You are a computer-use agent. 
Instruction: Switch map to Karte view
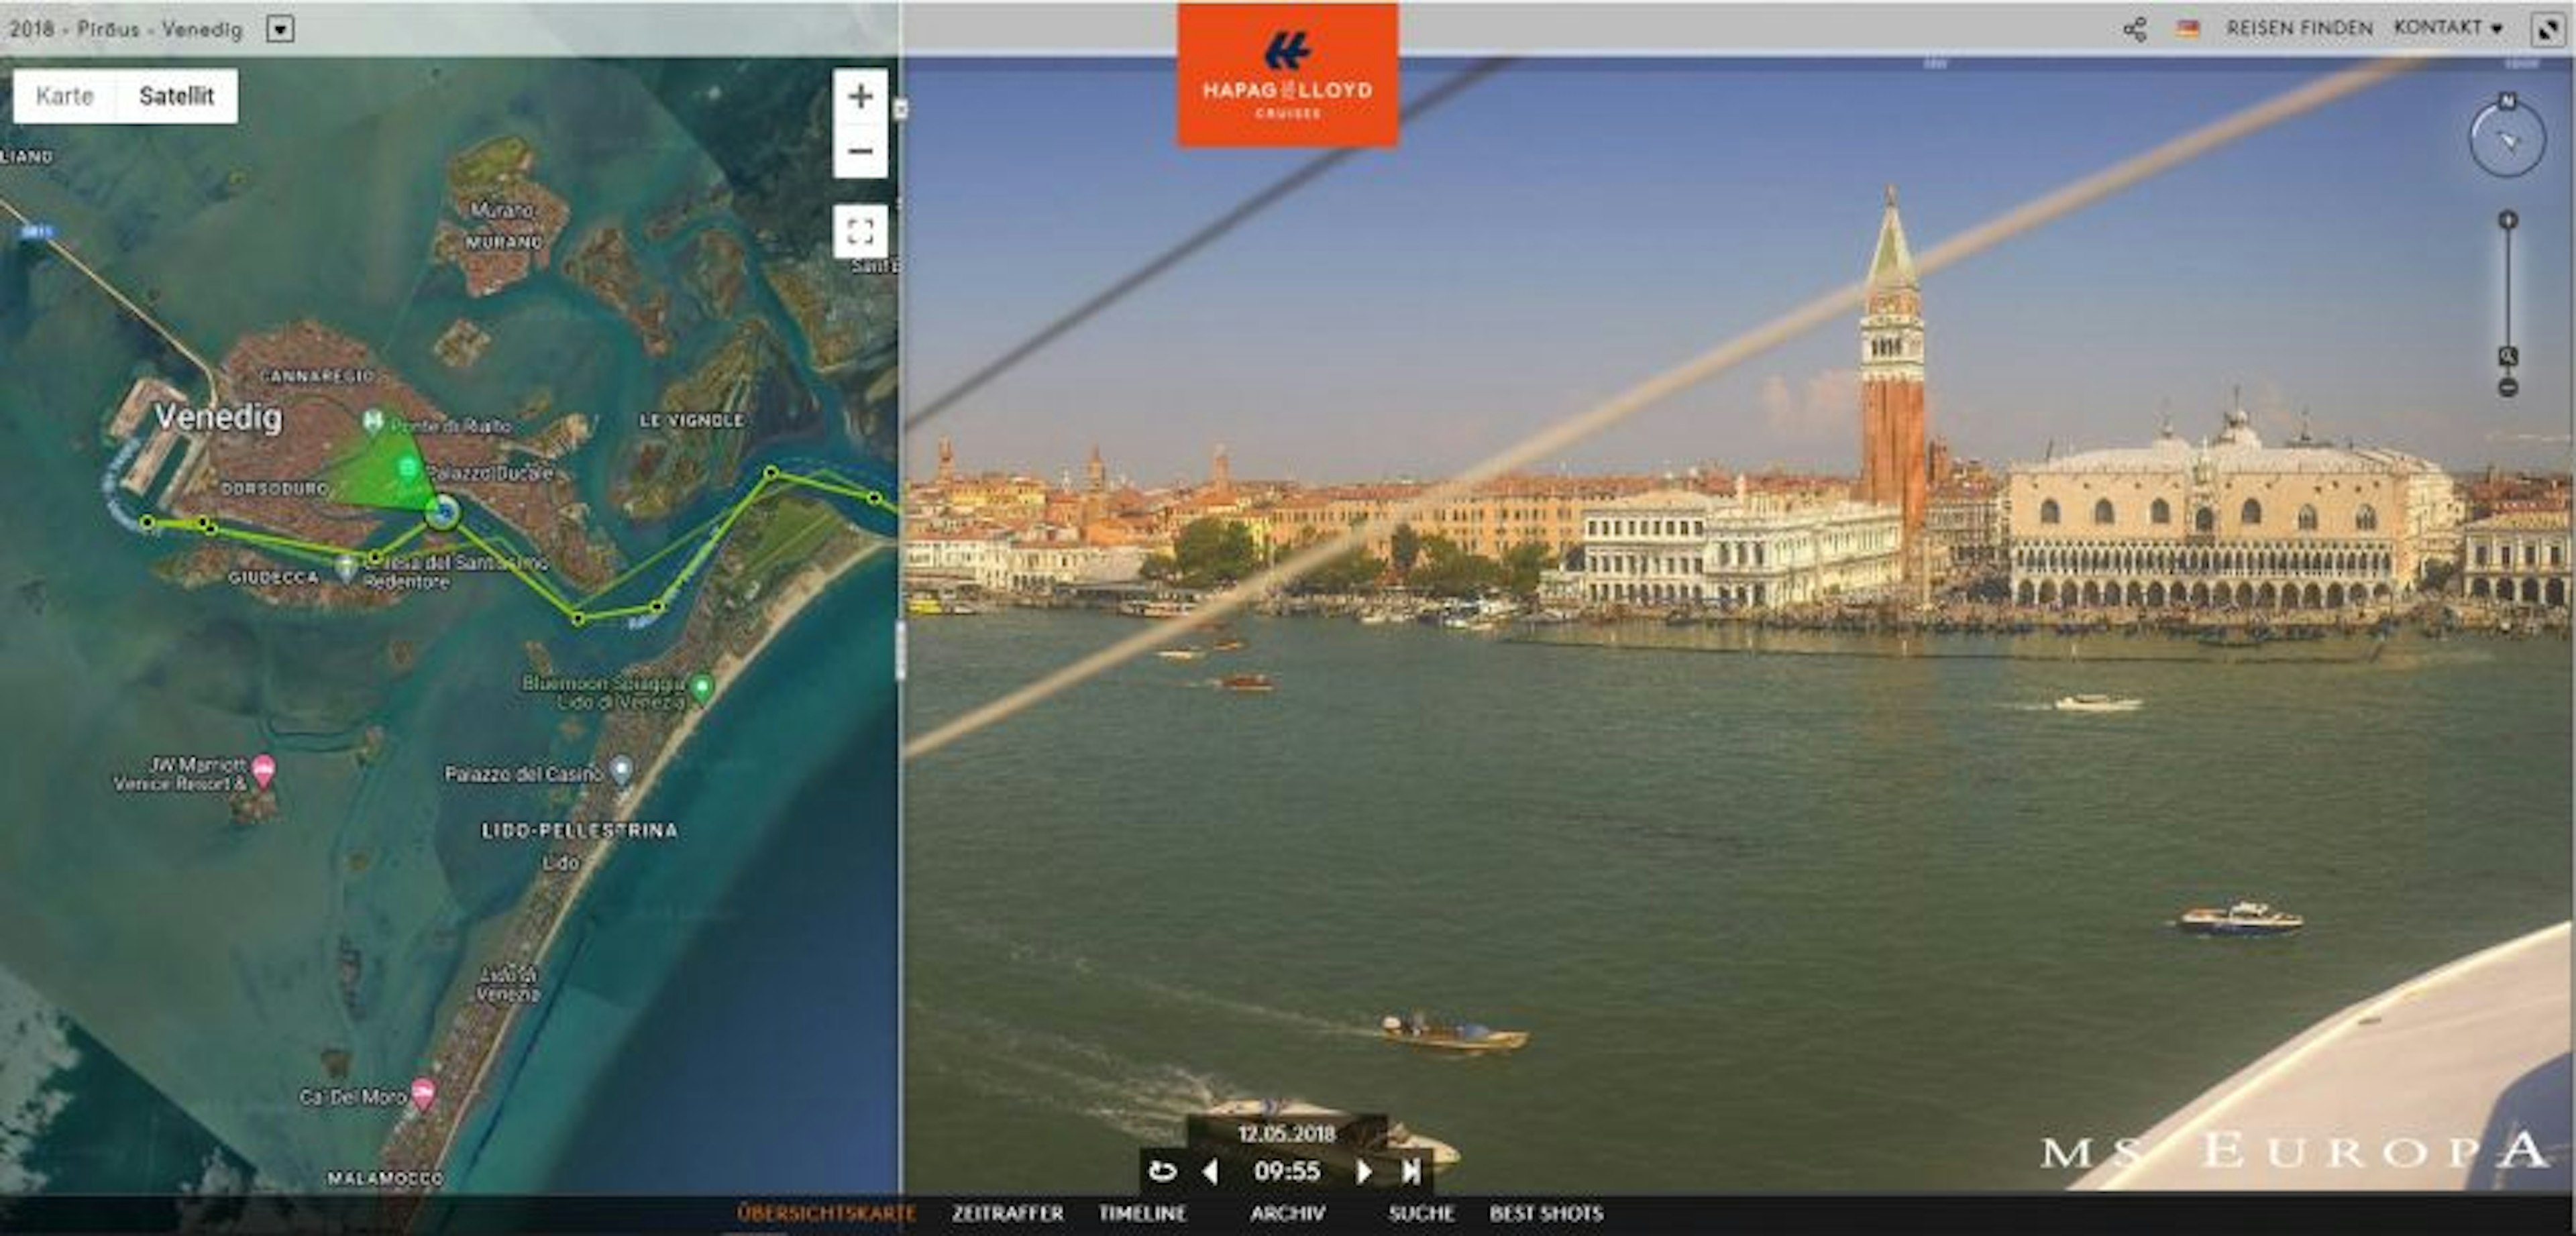(x=64, y=96)
